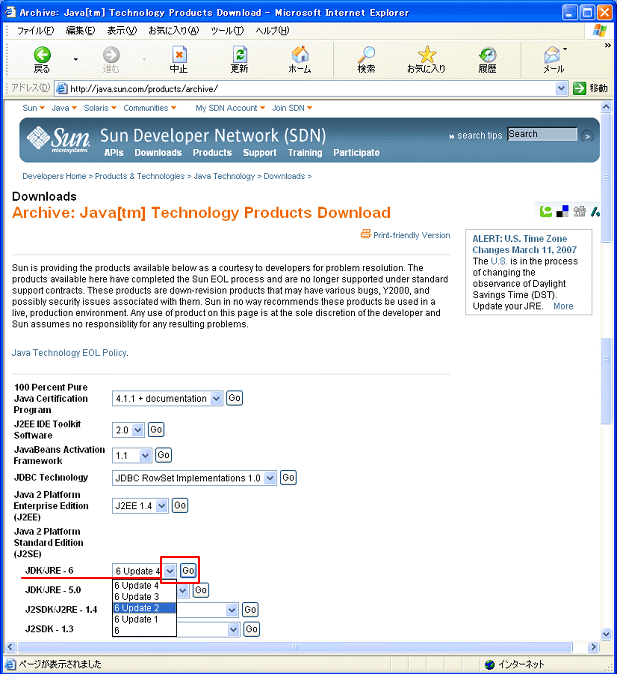Open the 編集(E) menu
617x674 pixels.
click(80, 31)
